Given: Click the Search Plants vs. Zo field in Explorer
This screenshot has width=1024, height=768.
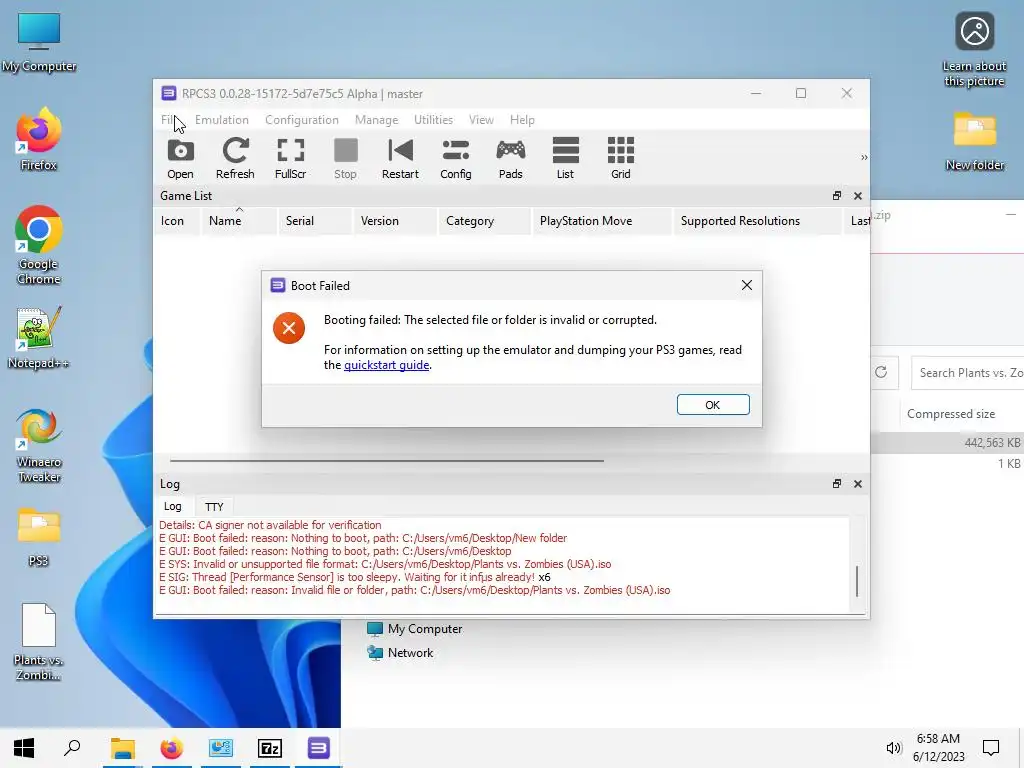Looking at the screenshot, I should [967, 373].
